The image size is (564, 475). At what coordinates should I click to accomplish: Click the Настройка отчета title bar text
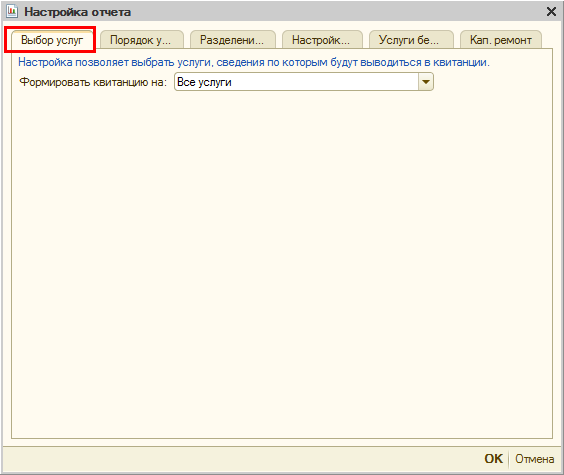point(78,12)
